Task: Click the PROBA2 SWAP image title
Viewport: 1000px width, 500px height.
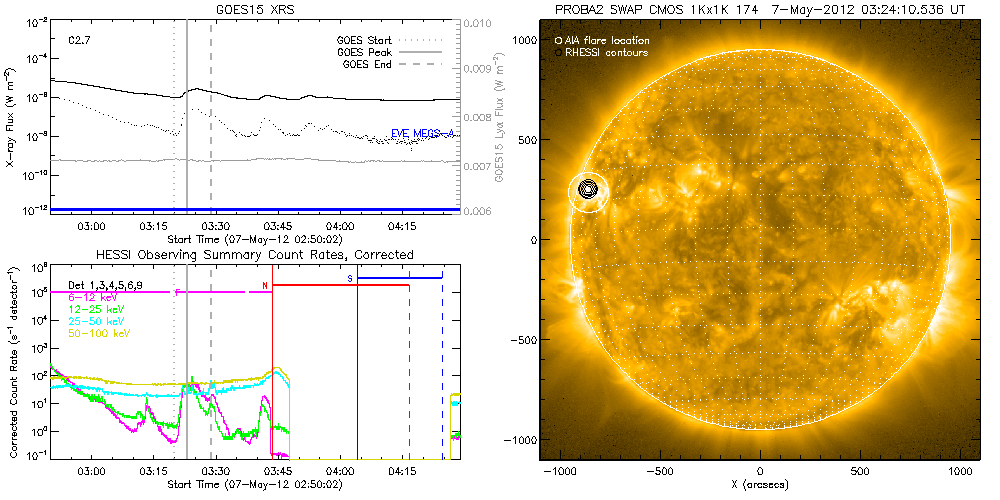Action: (x=760, y=9)
